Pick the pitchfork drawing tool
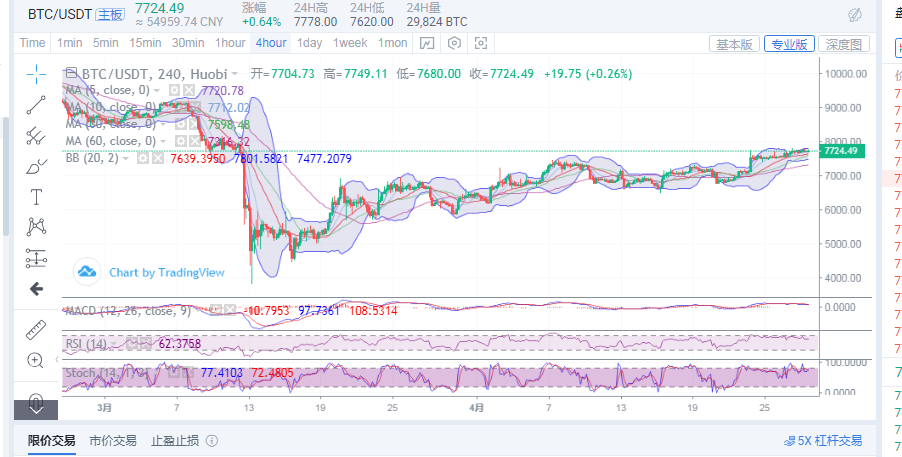Image resolution: width=902 pixels, height=457 pixels. pyautogui.click(x=36, y=135)
